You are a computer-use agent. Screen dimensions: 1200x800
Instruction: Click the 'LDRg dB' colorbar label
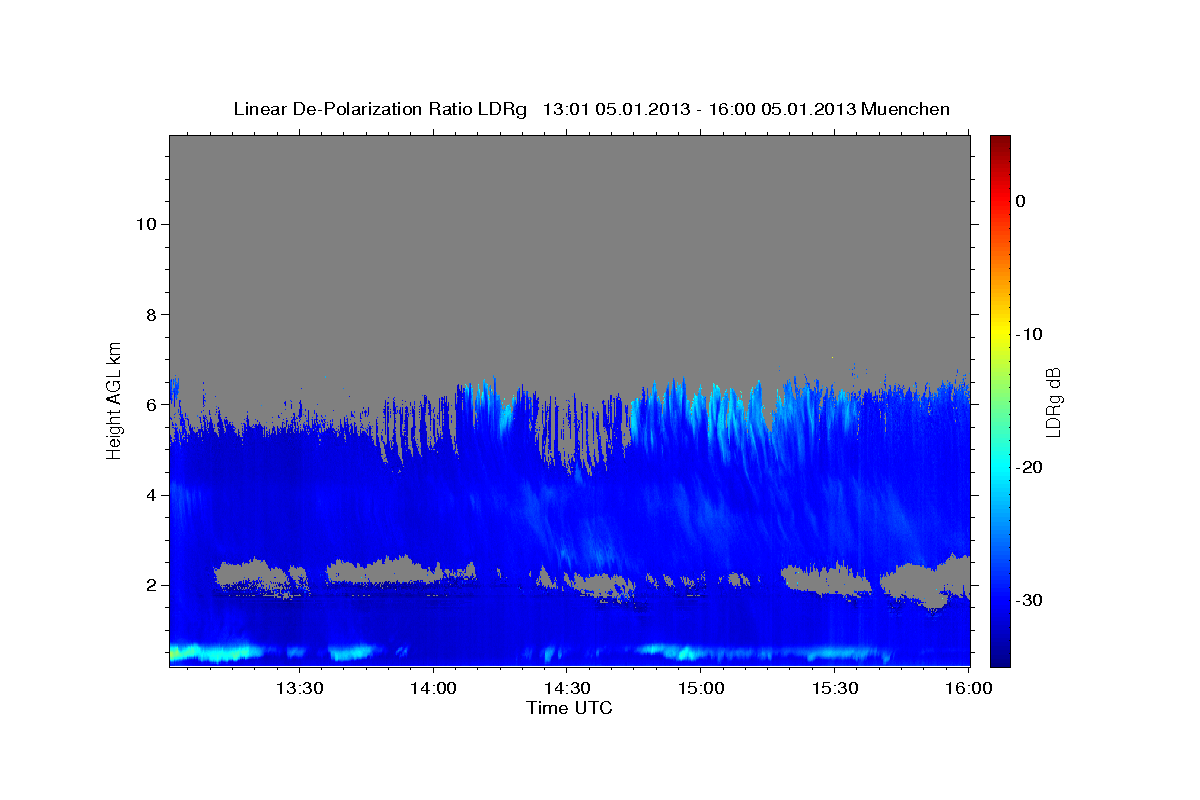1053,402
